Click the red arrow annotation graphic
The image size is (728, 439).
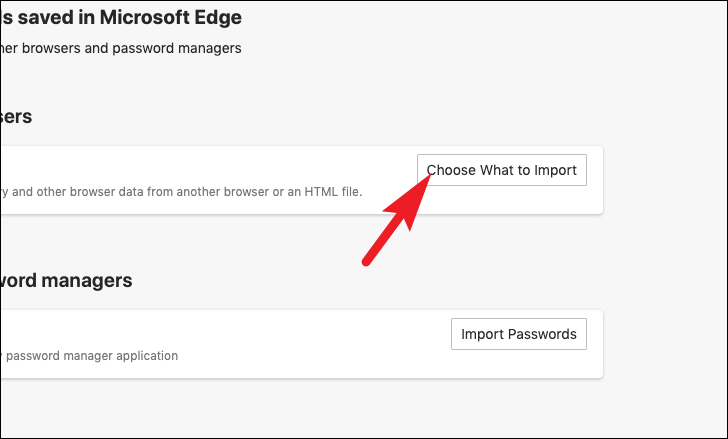click(x=396, y=220)
